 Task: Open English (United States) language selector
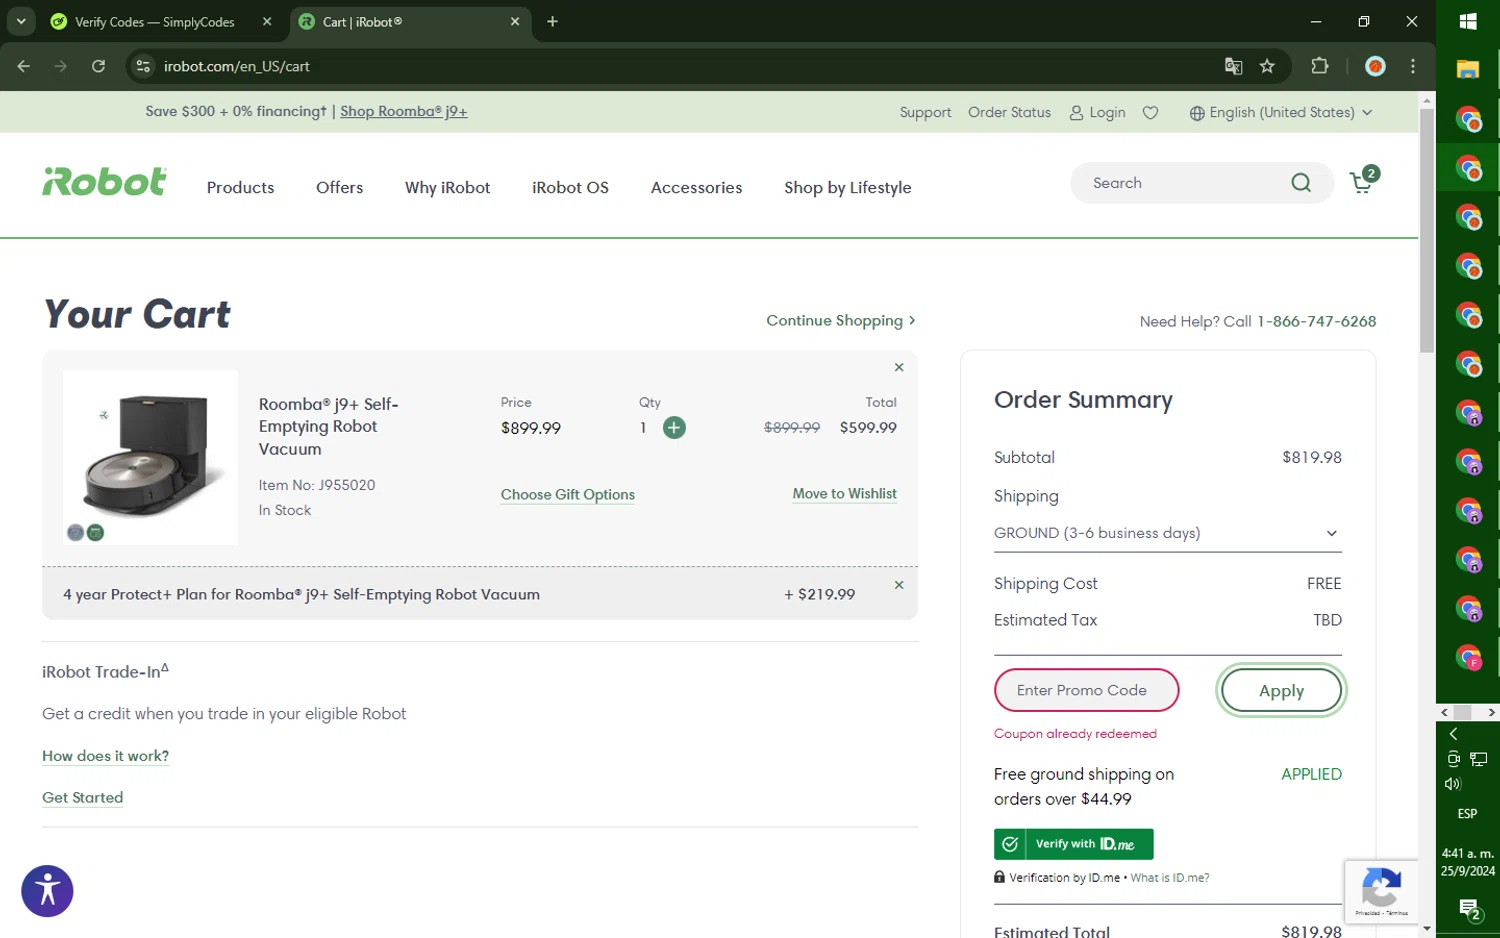1280,113
